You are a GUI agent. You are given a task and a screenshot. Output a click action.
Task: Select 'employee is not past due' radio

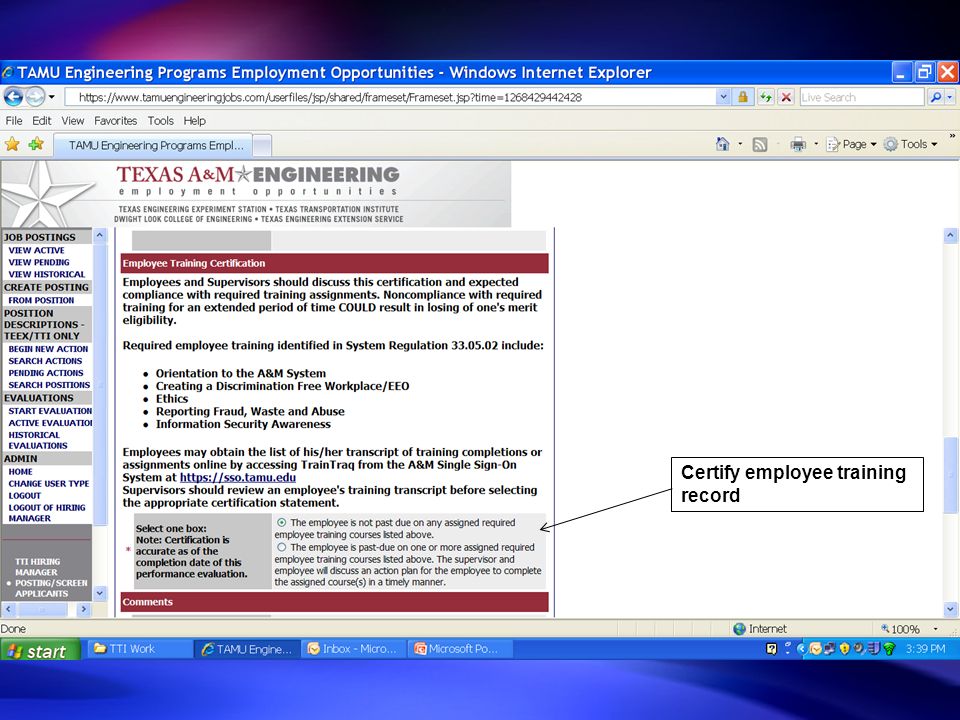(x=282, y=522)
